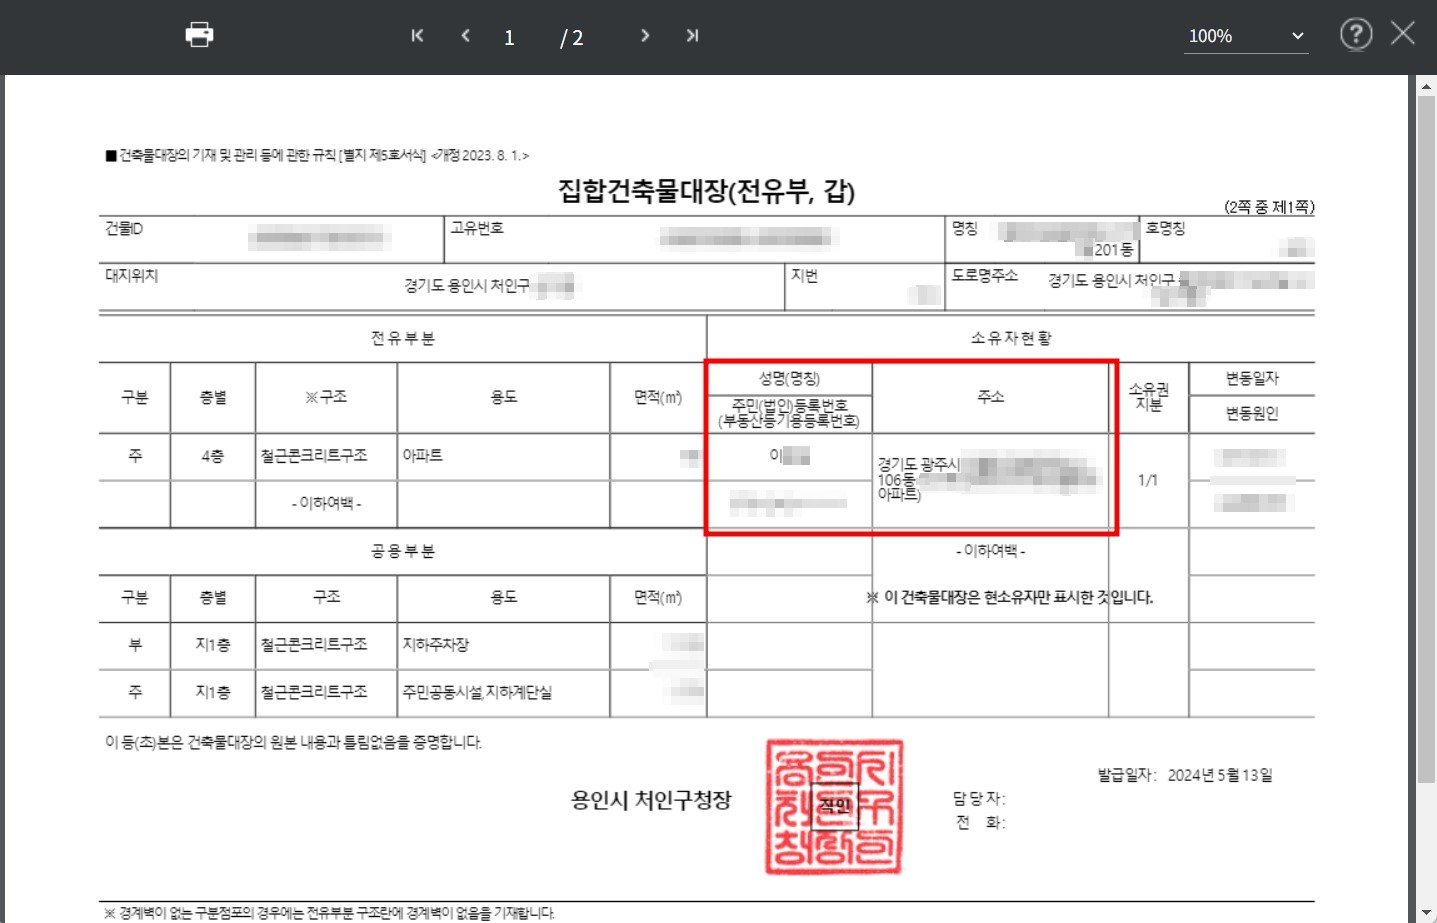Click the 주소 column header

pos(991,397)
